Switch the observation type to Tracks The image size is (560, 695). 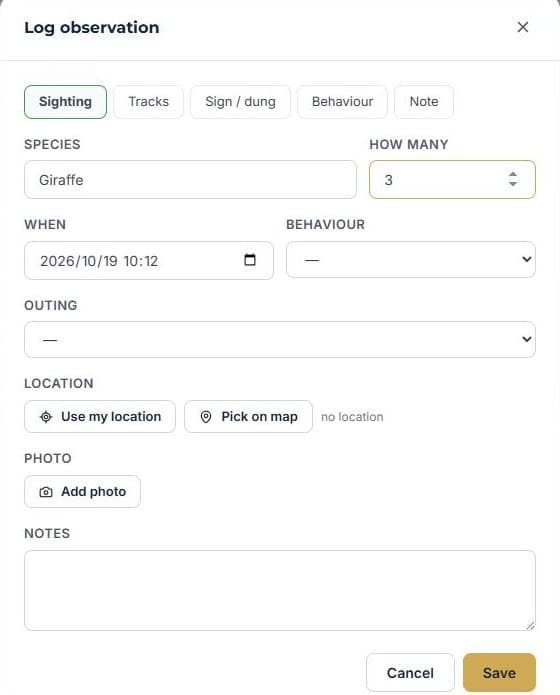149,102
